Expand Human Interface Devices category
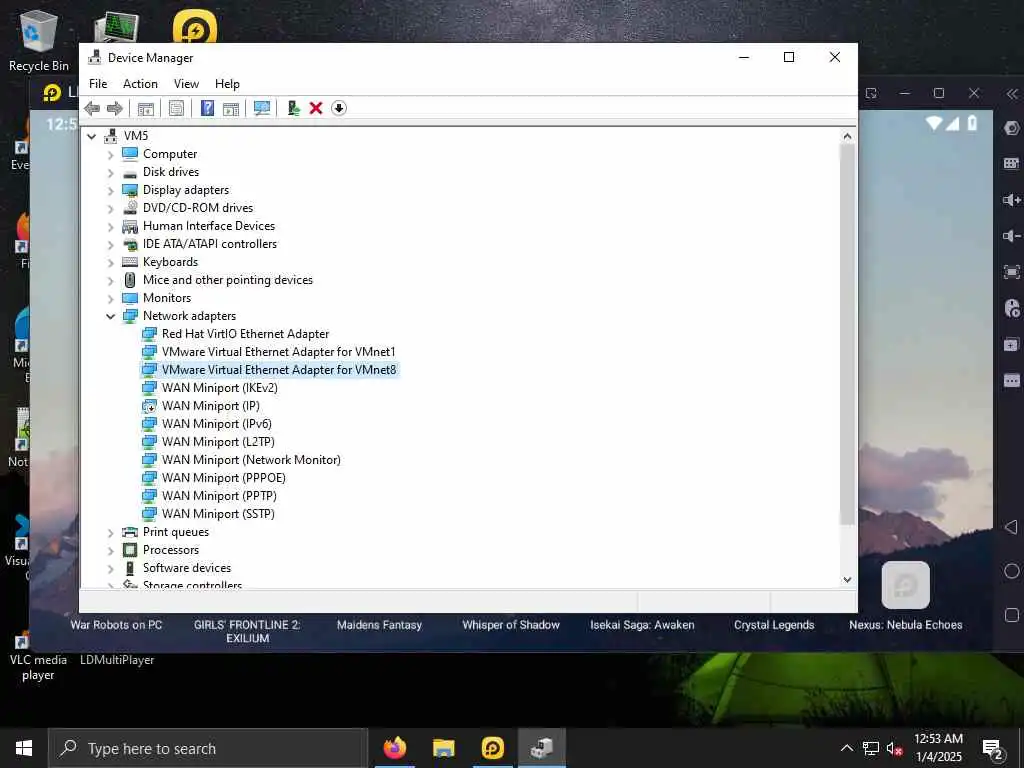 coord(110,227)
